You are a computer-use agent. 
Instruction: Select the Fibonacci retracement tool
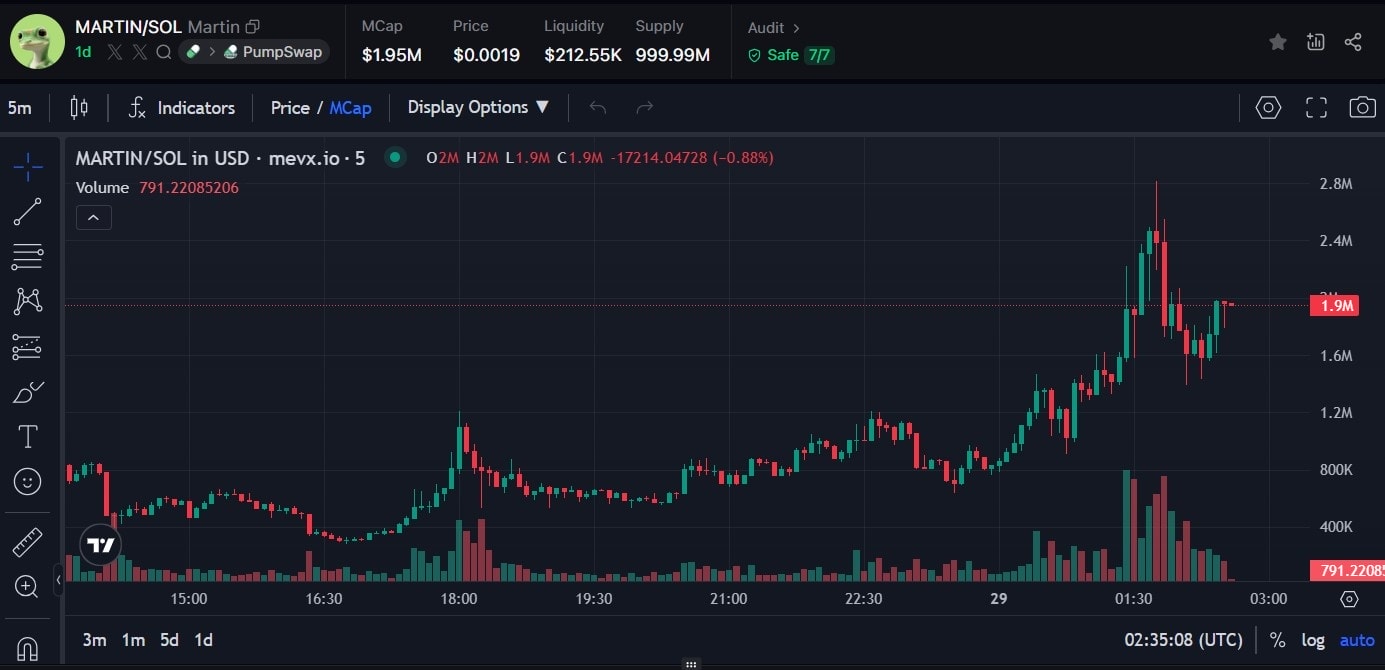click(x=28, y=257)
